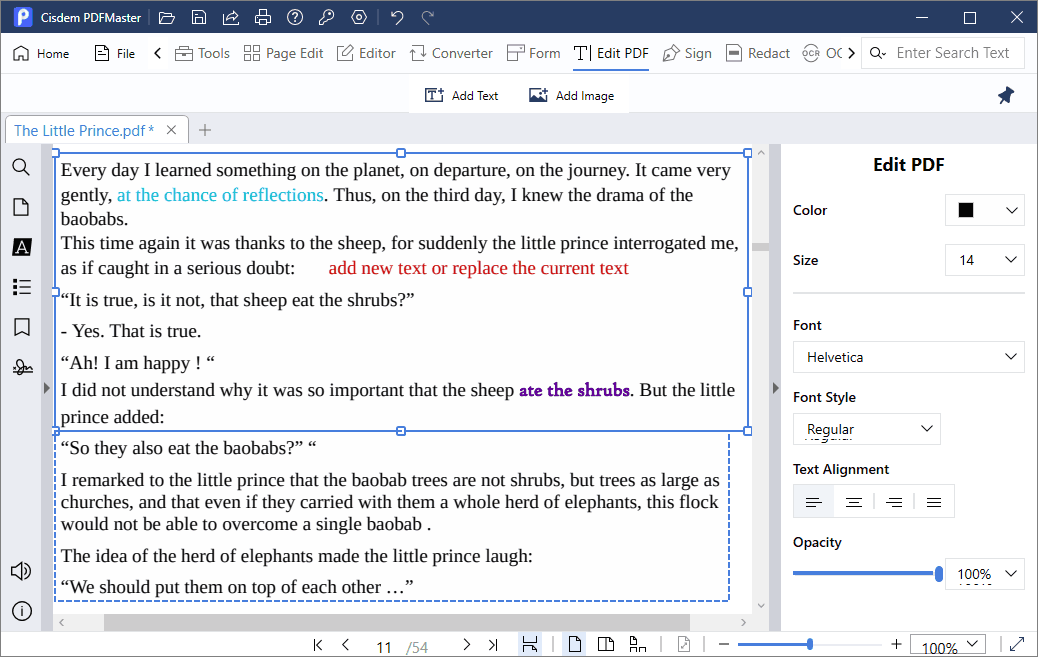Click the read aloud speaker icon

point(21,571)
